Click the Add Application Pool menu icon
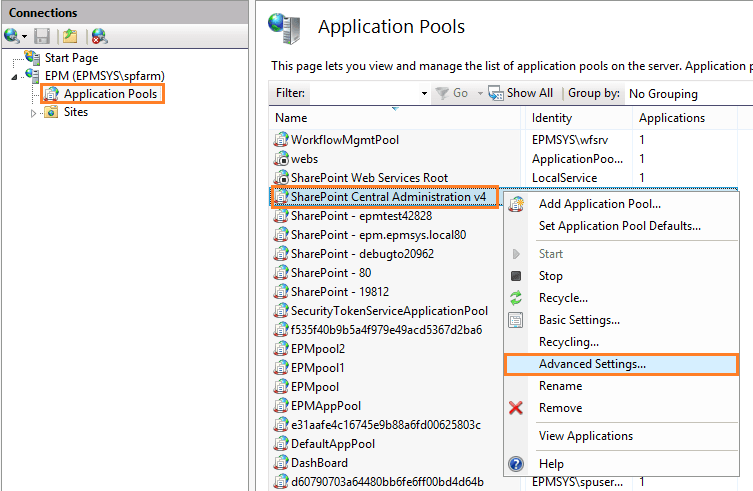 516,204
